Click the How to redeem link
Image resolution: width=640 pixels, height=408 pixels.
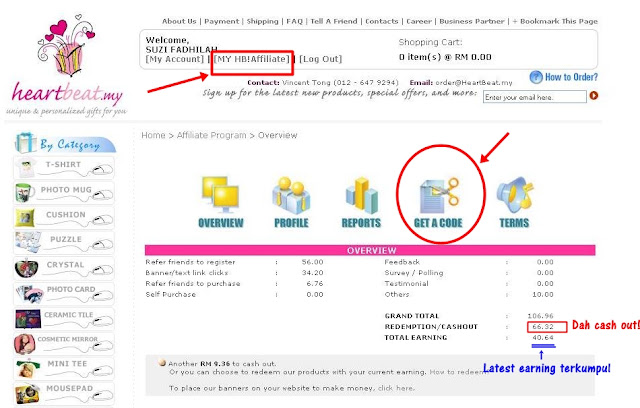(x=457, y=372)
